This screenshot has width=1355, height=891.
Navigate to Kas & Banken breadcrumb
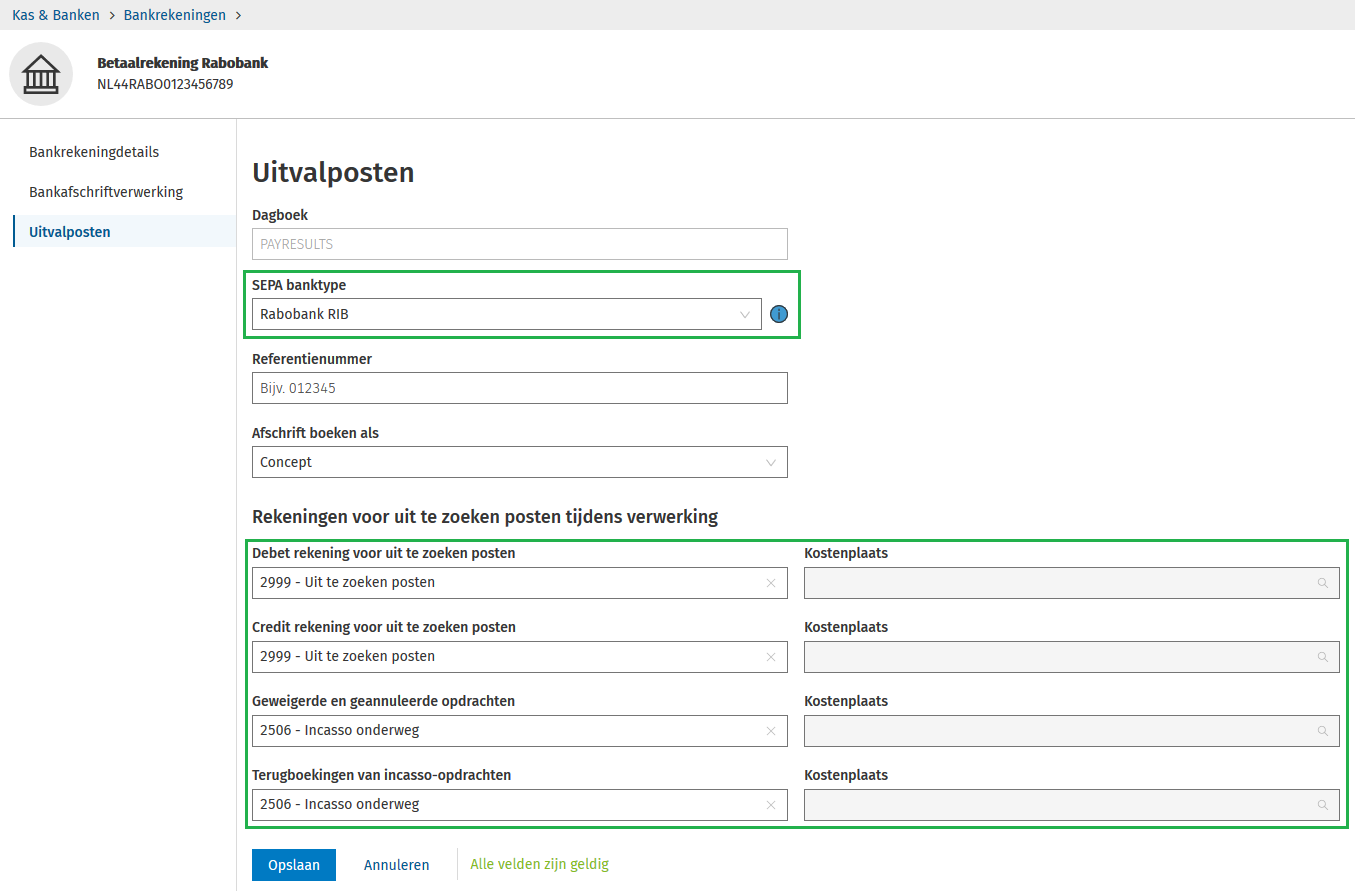(x=55, y=15)
